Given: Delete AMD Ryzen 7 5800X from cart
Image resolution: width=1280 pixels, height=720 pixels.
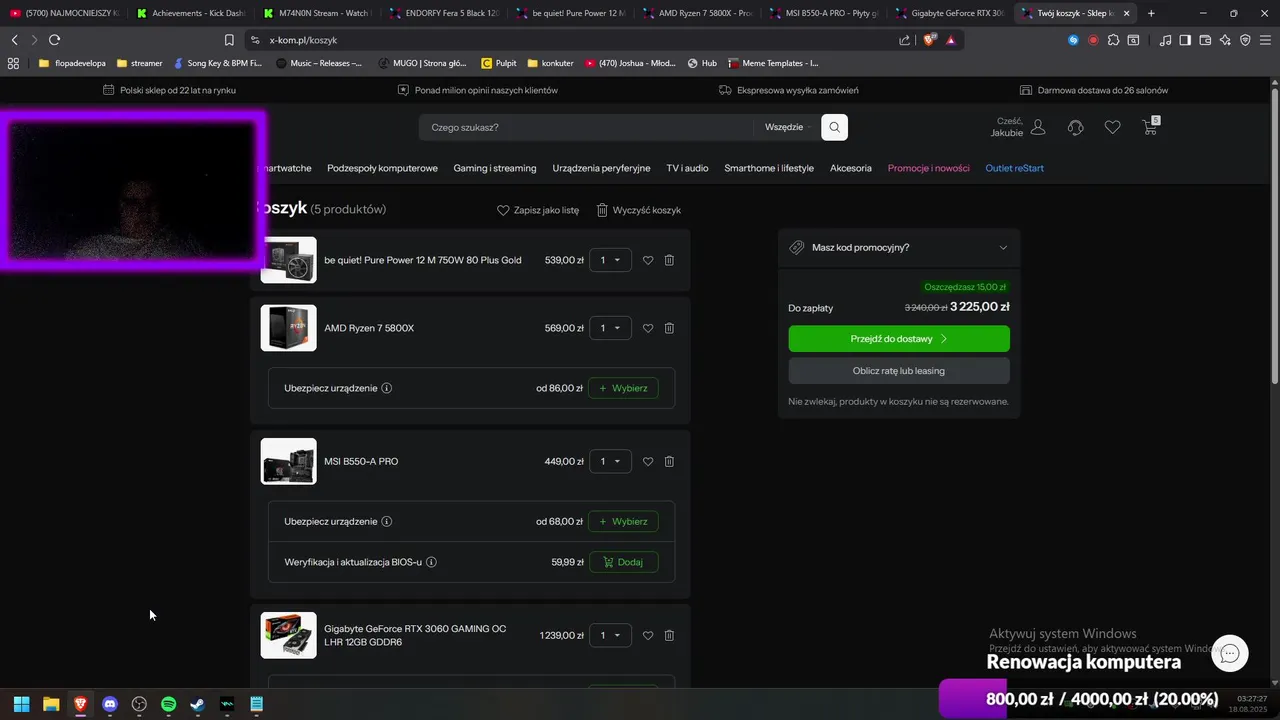Looking at the screenshot, I should pos(669,328).
